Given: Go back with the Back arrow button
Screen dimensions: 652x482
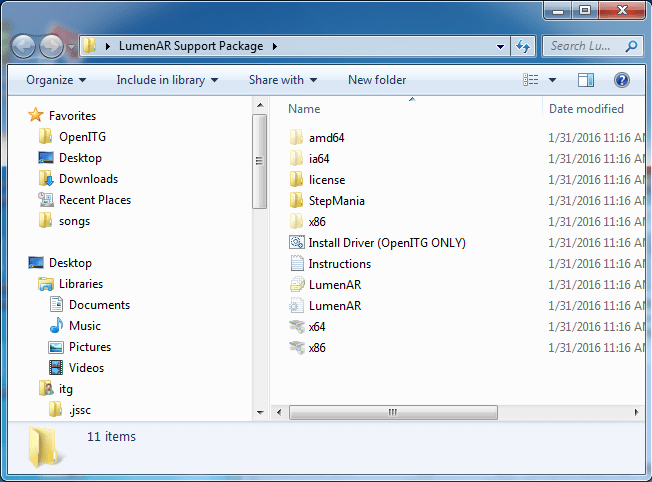Looking at the screenshot, I should tap(23, 46).
